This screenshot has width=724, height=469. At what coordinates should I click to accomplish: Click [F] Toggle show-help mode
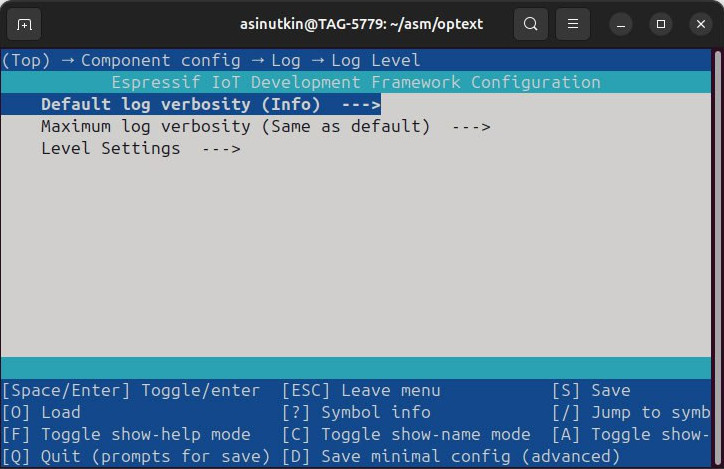[126, 434]
